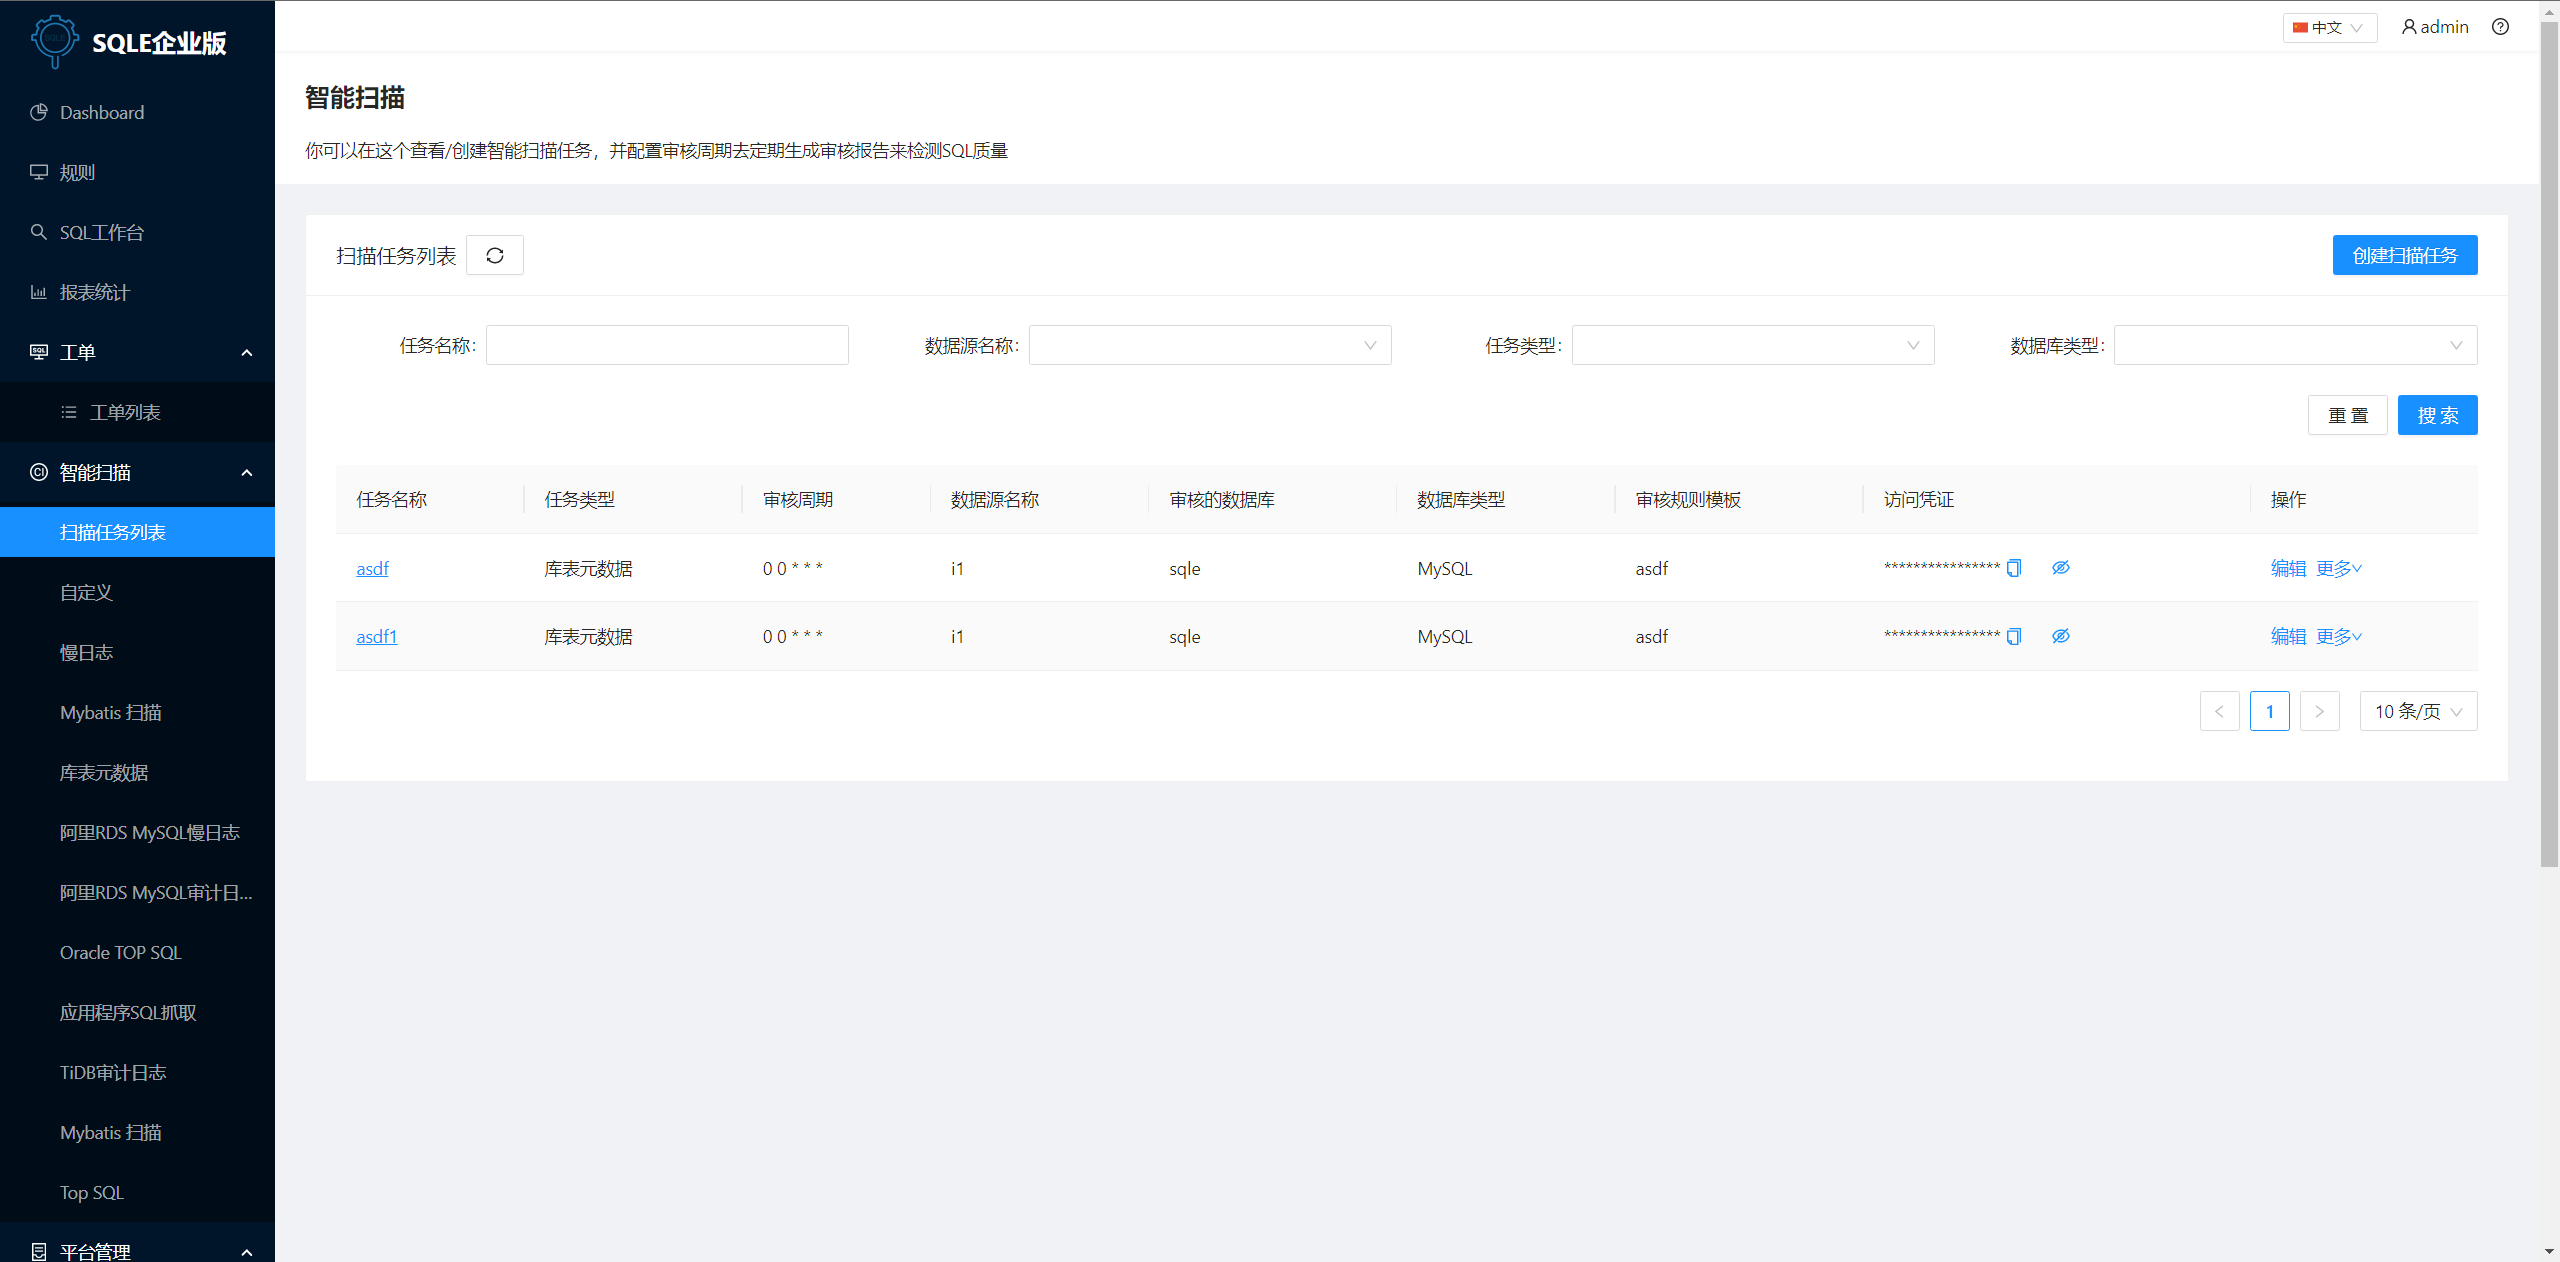Reveal hidden token for asdf1 row
The image size is (2560, 1262).
pyautogui.click(x=2061, y=636)
